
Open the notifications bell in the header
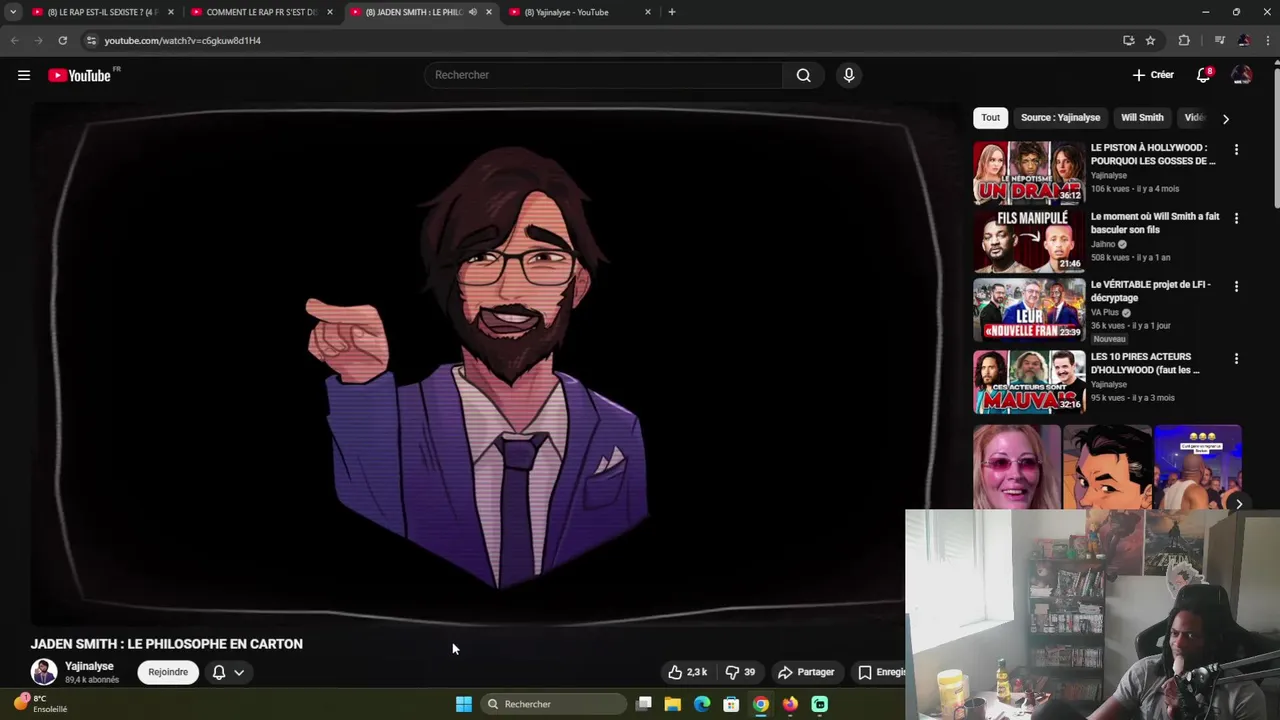pos(1203,75)
